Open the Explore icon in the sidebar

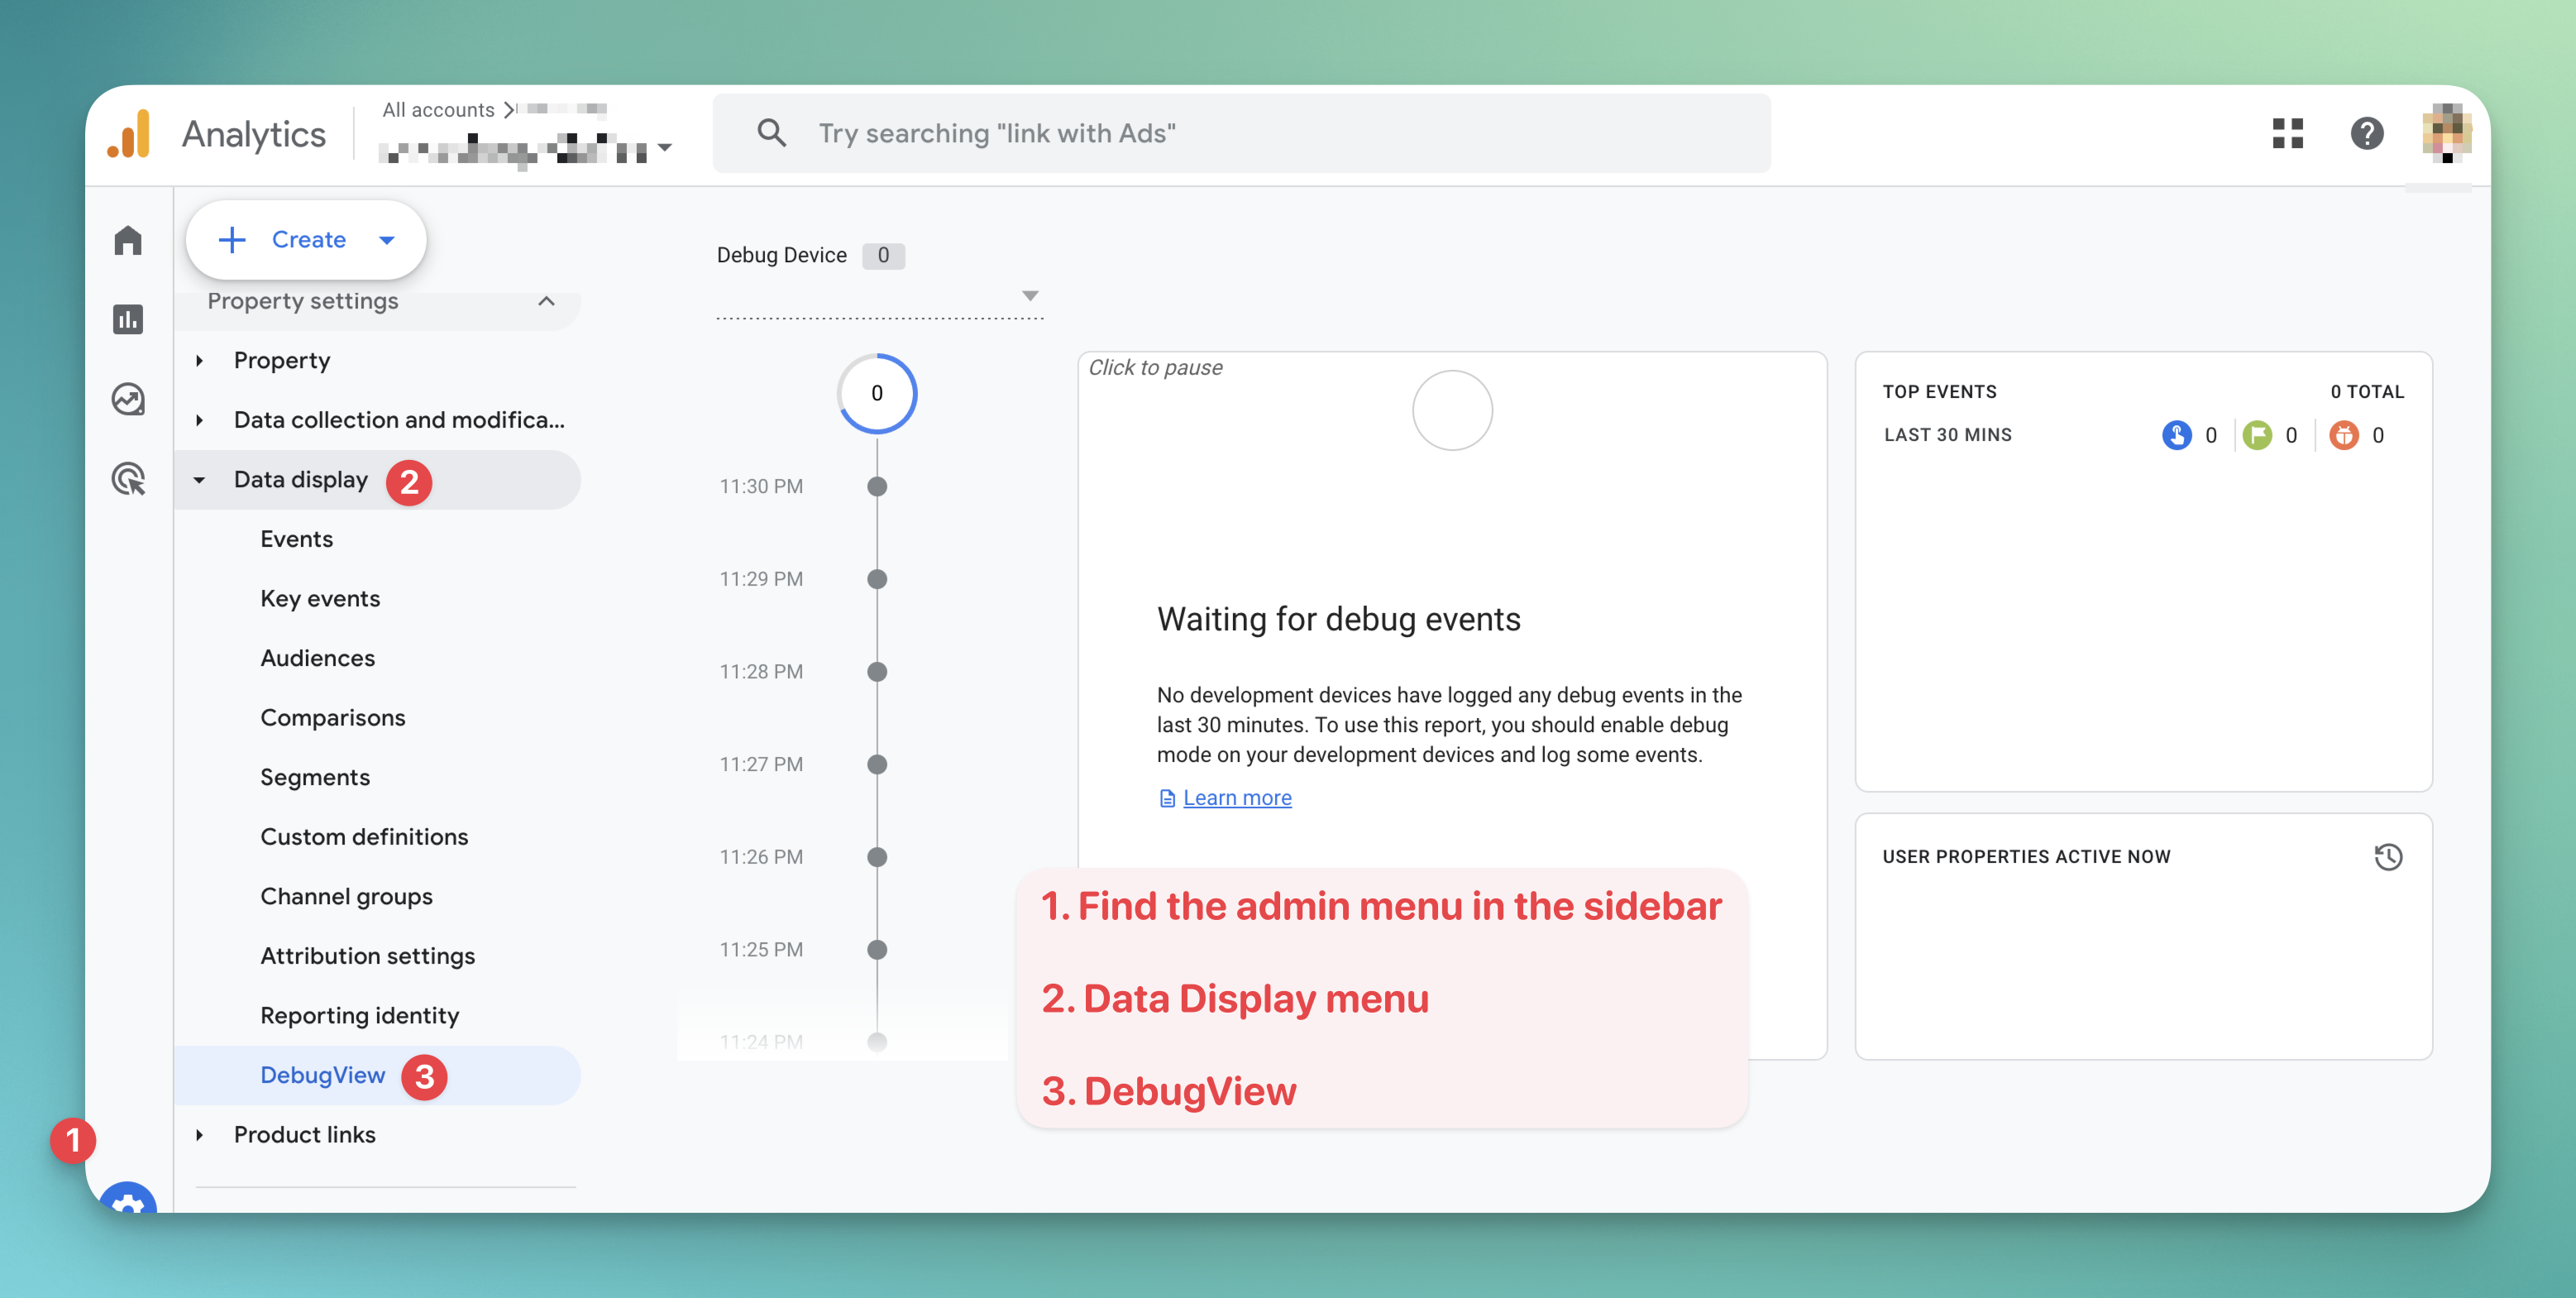[x=128, y=399]
